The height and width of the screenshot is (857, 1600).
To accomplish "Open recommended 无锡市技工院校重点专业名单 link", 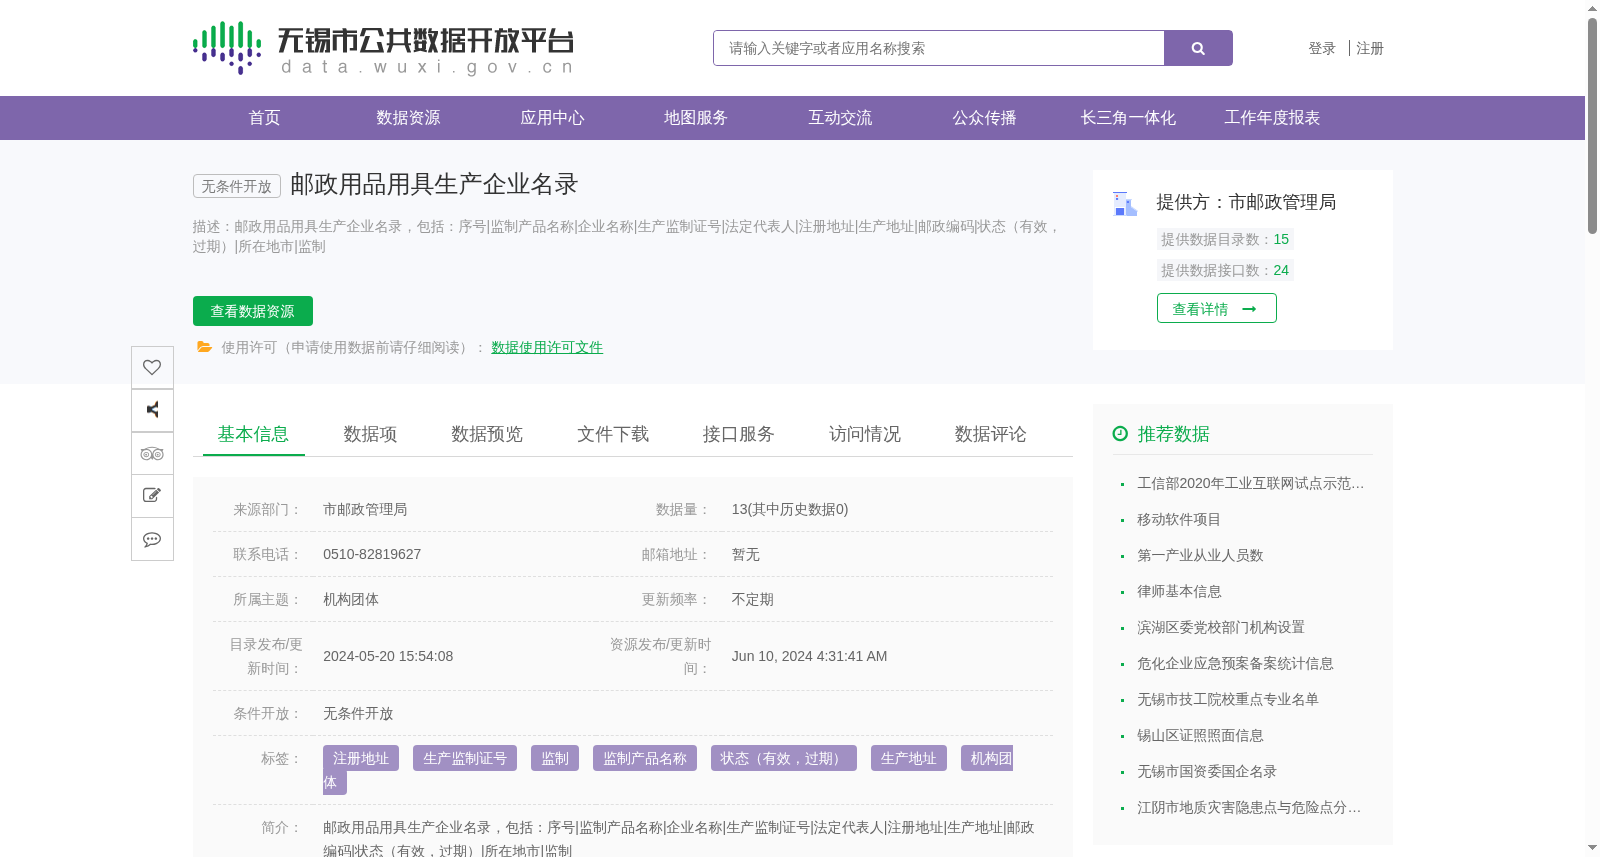I will [1228, 699].
